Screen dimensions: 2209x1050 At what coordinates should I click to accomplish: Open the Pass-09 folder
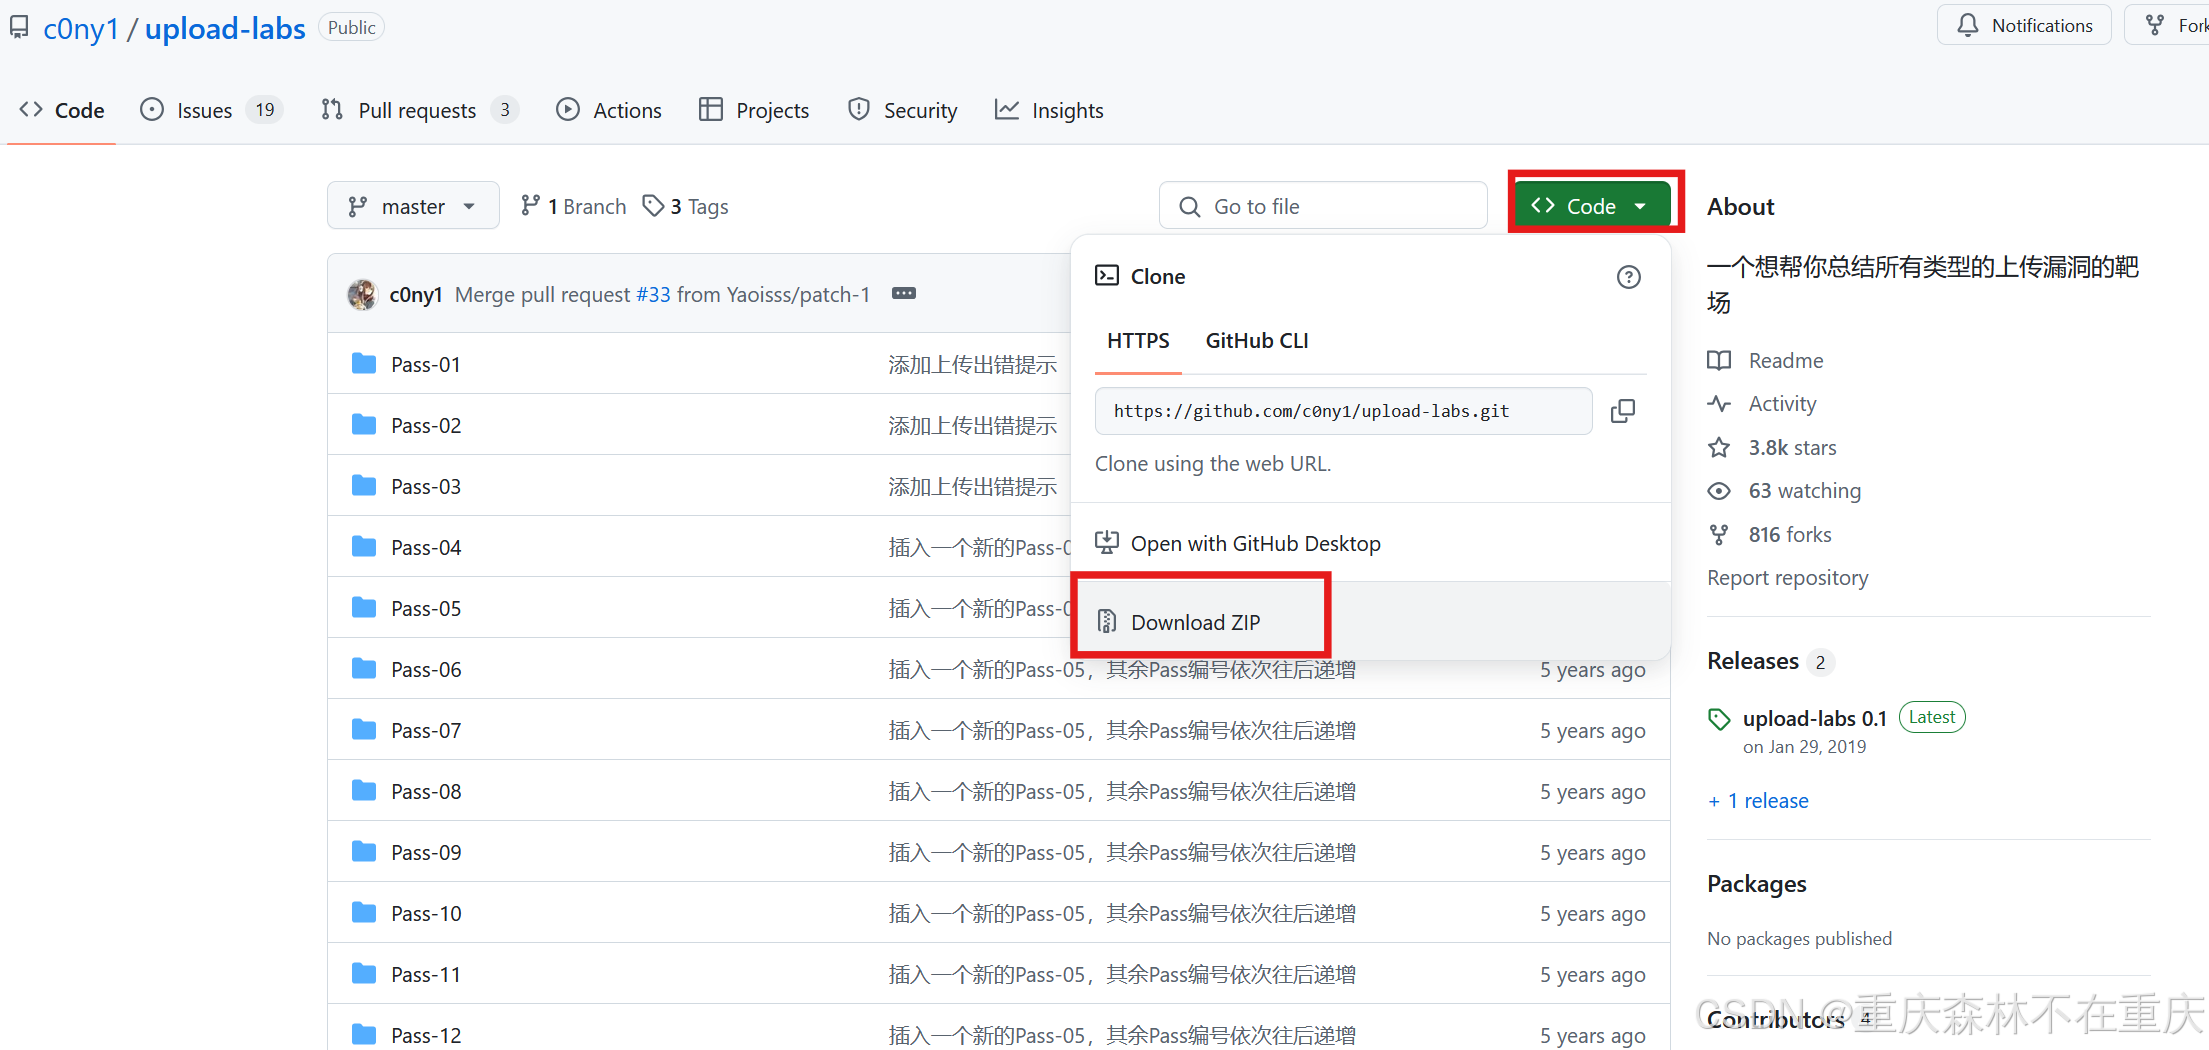[x=426, y=853]
